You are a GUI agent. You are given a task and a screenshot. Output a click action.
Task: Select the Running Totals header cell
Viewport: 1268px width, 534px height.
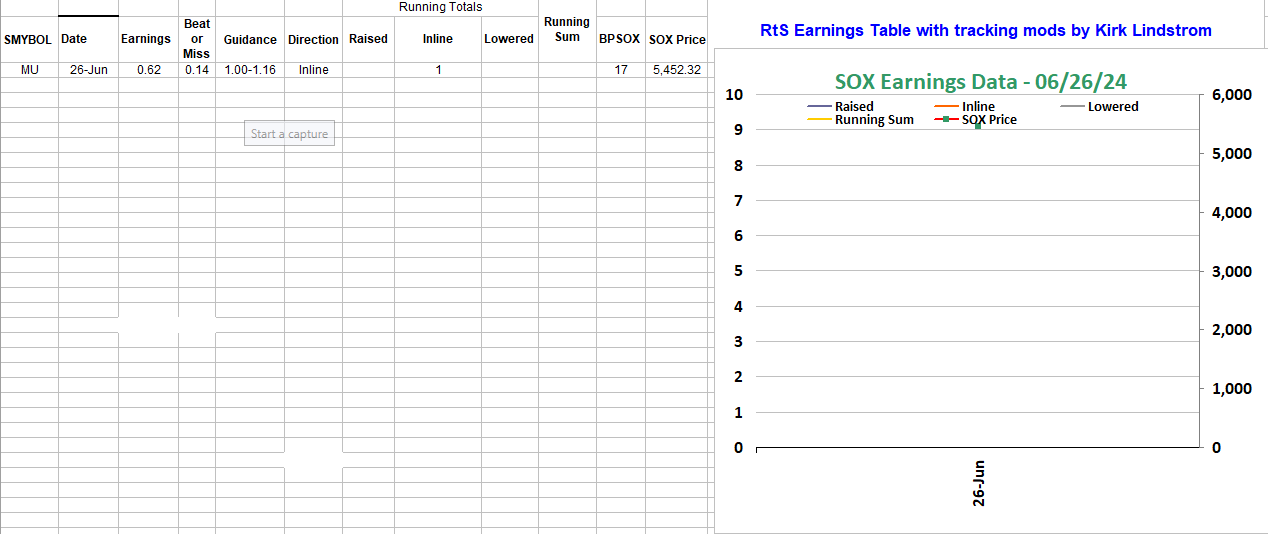click(440, 7)
